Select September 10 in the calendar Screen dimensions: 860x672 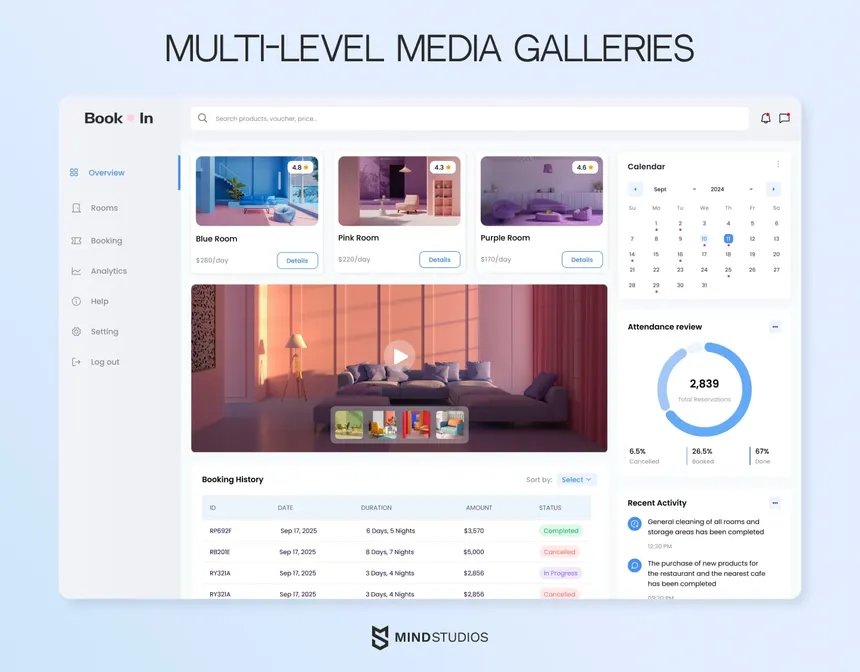704,239
